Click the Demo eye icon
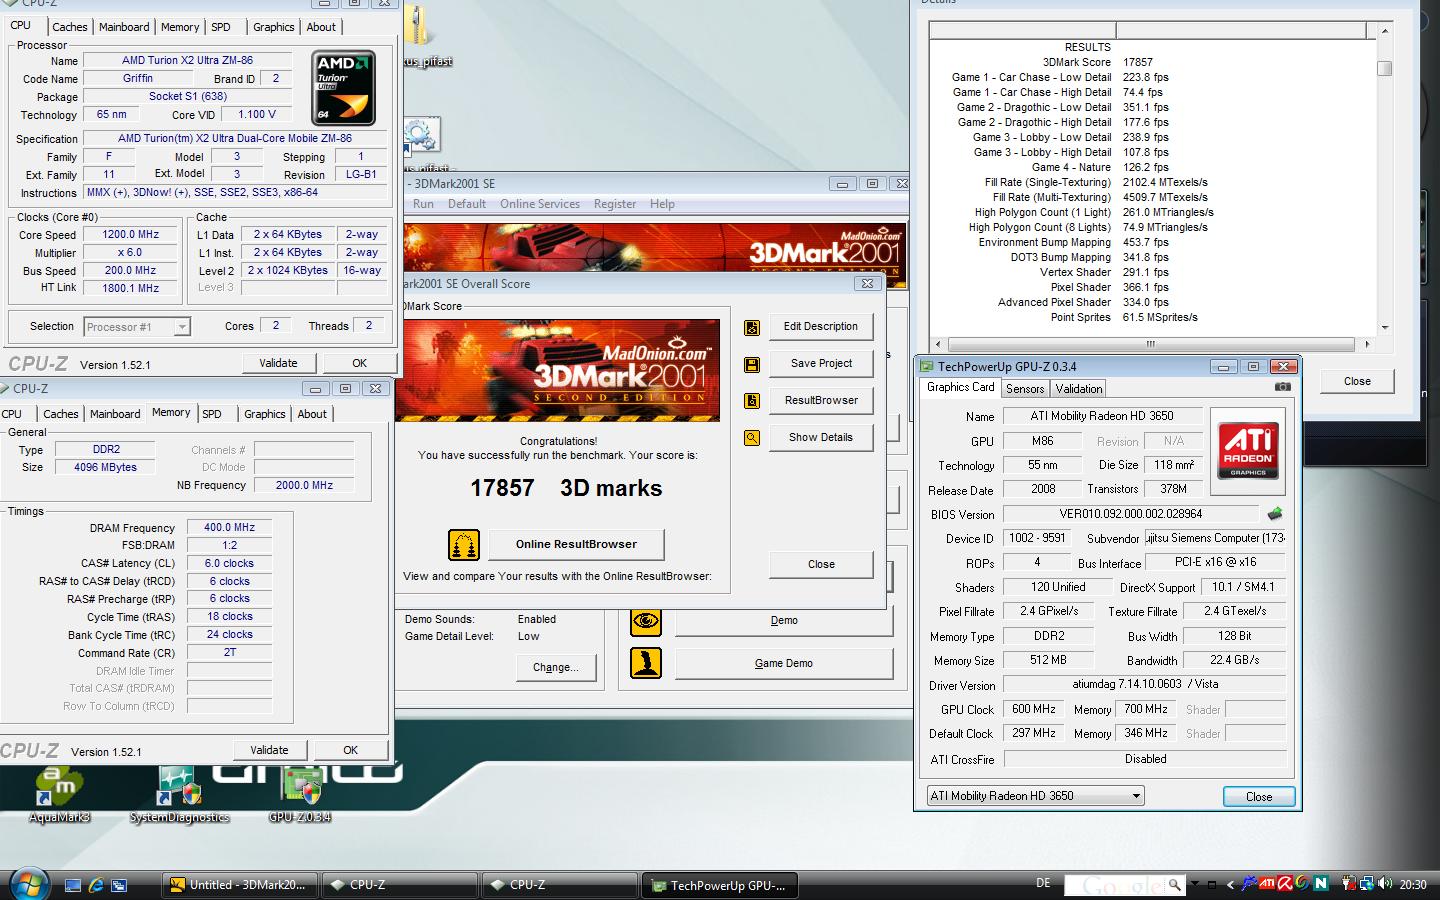Screen dimensions: 1440x900 [645, 621]
